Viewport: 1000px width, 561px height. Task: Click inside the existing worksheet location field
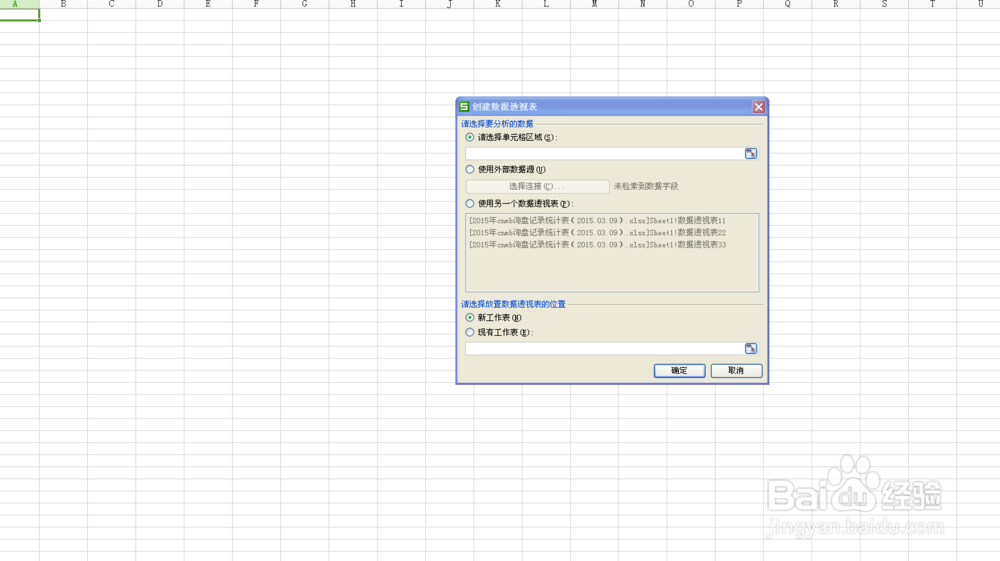pos(604,349)
